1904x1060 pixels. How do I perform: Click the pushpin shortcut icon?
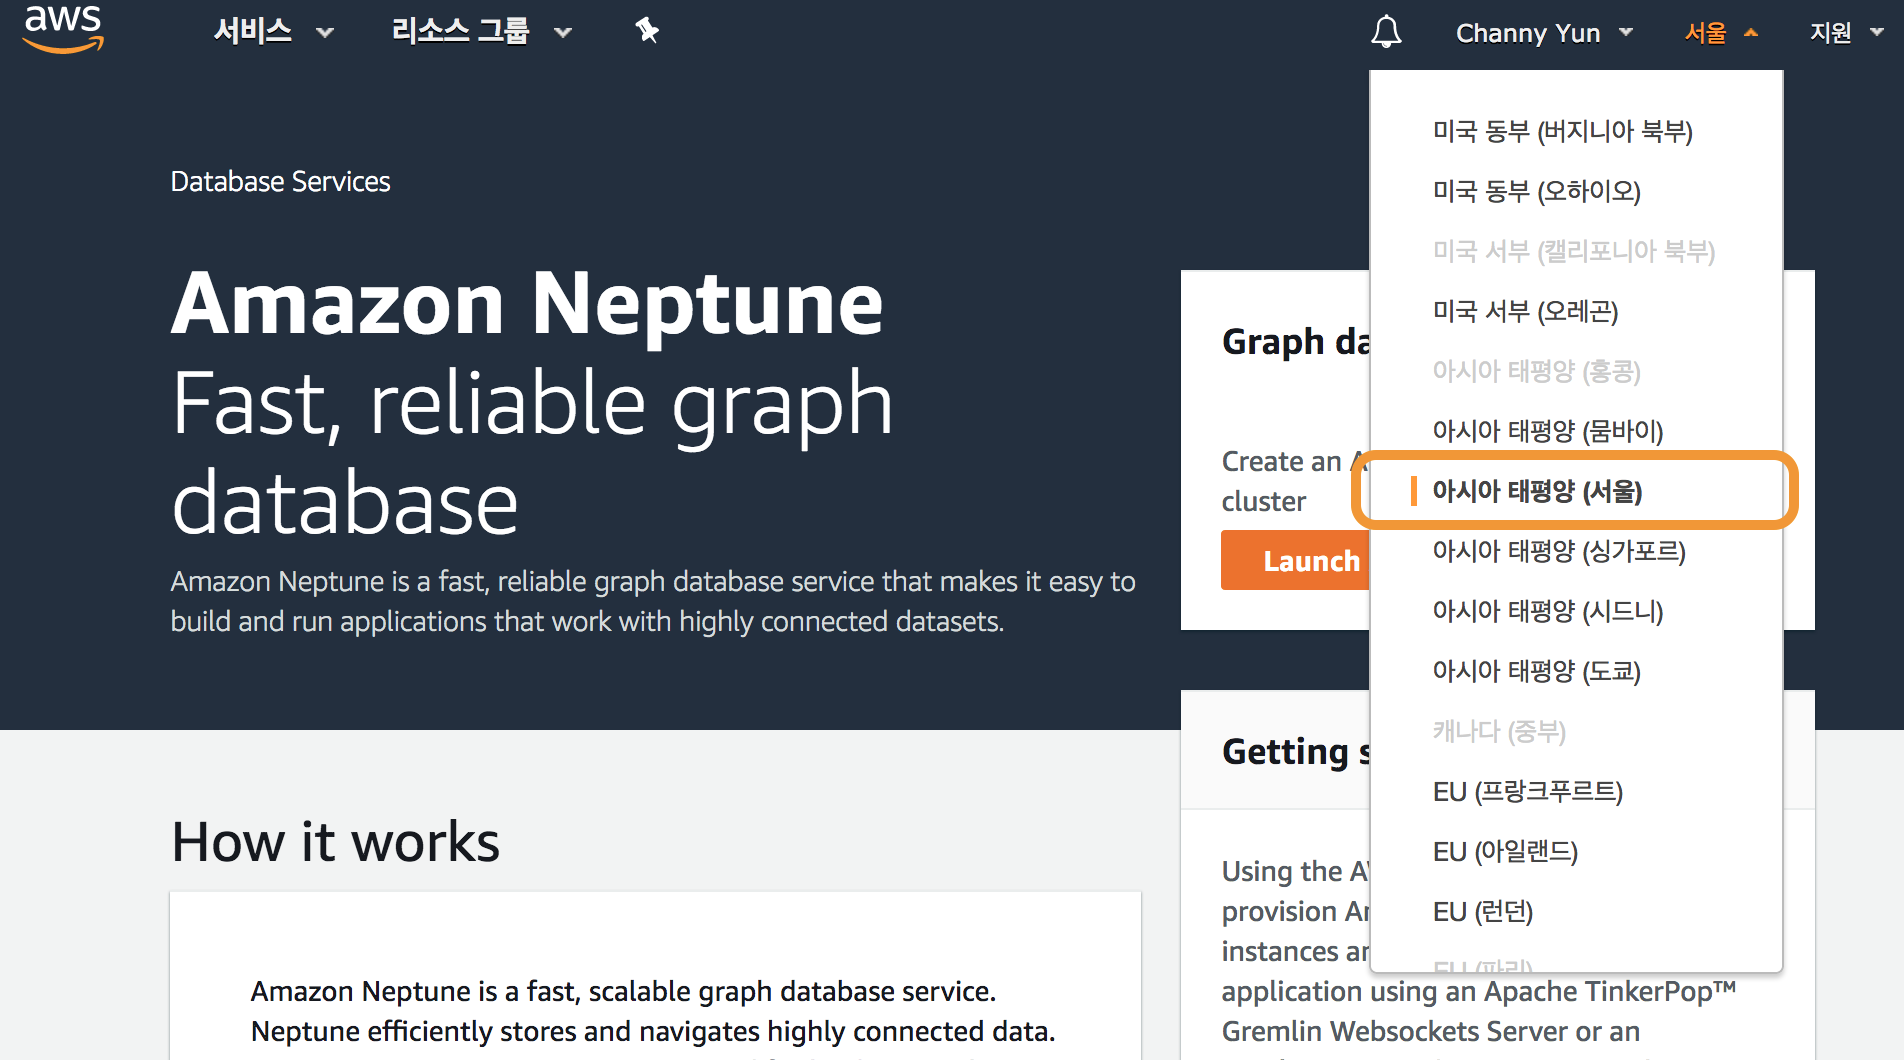pyautogui.click(x=647, y=31)
